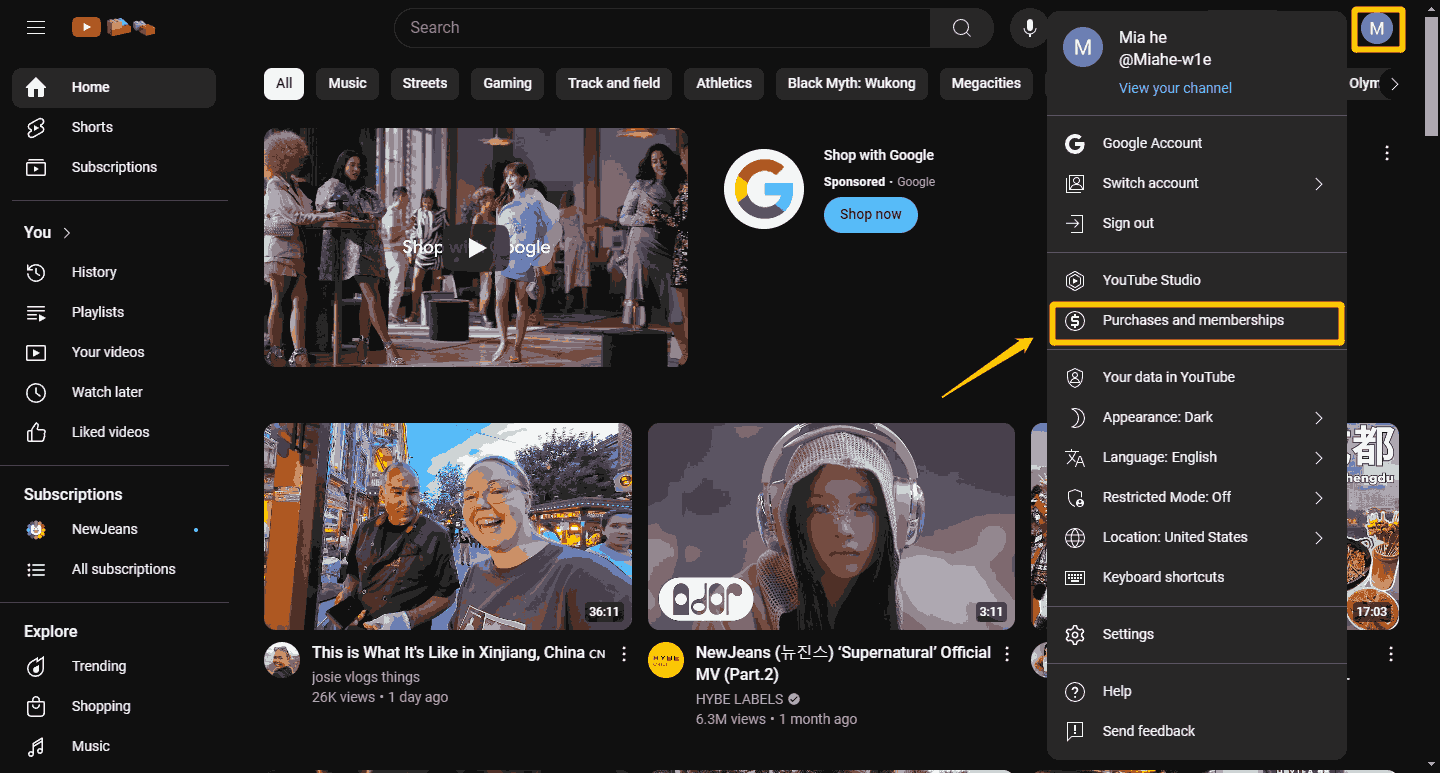Click Send feedback in account menu
The height and width of the screenshot is (773, 1440).
[1197, 731]
